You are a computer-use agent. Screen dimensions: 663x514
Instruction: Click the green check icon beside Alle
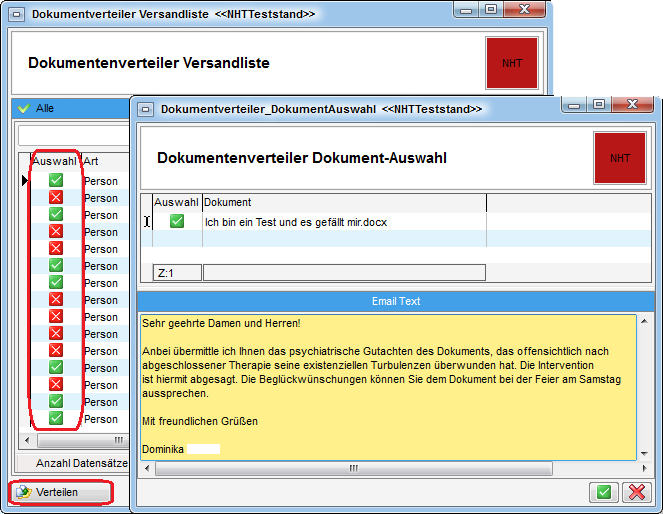[24, 108]
